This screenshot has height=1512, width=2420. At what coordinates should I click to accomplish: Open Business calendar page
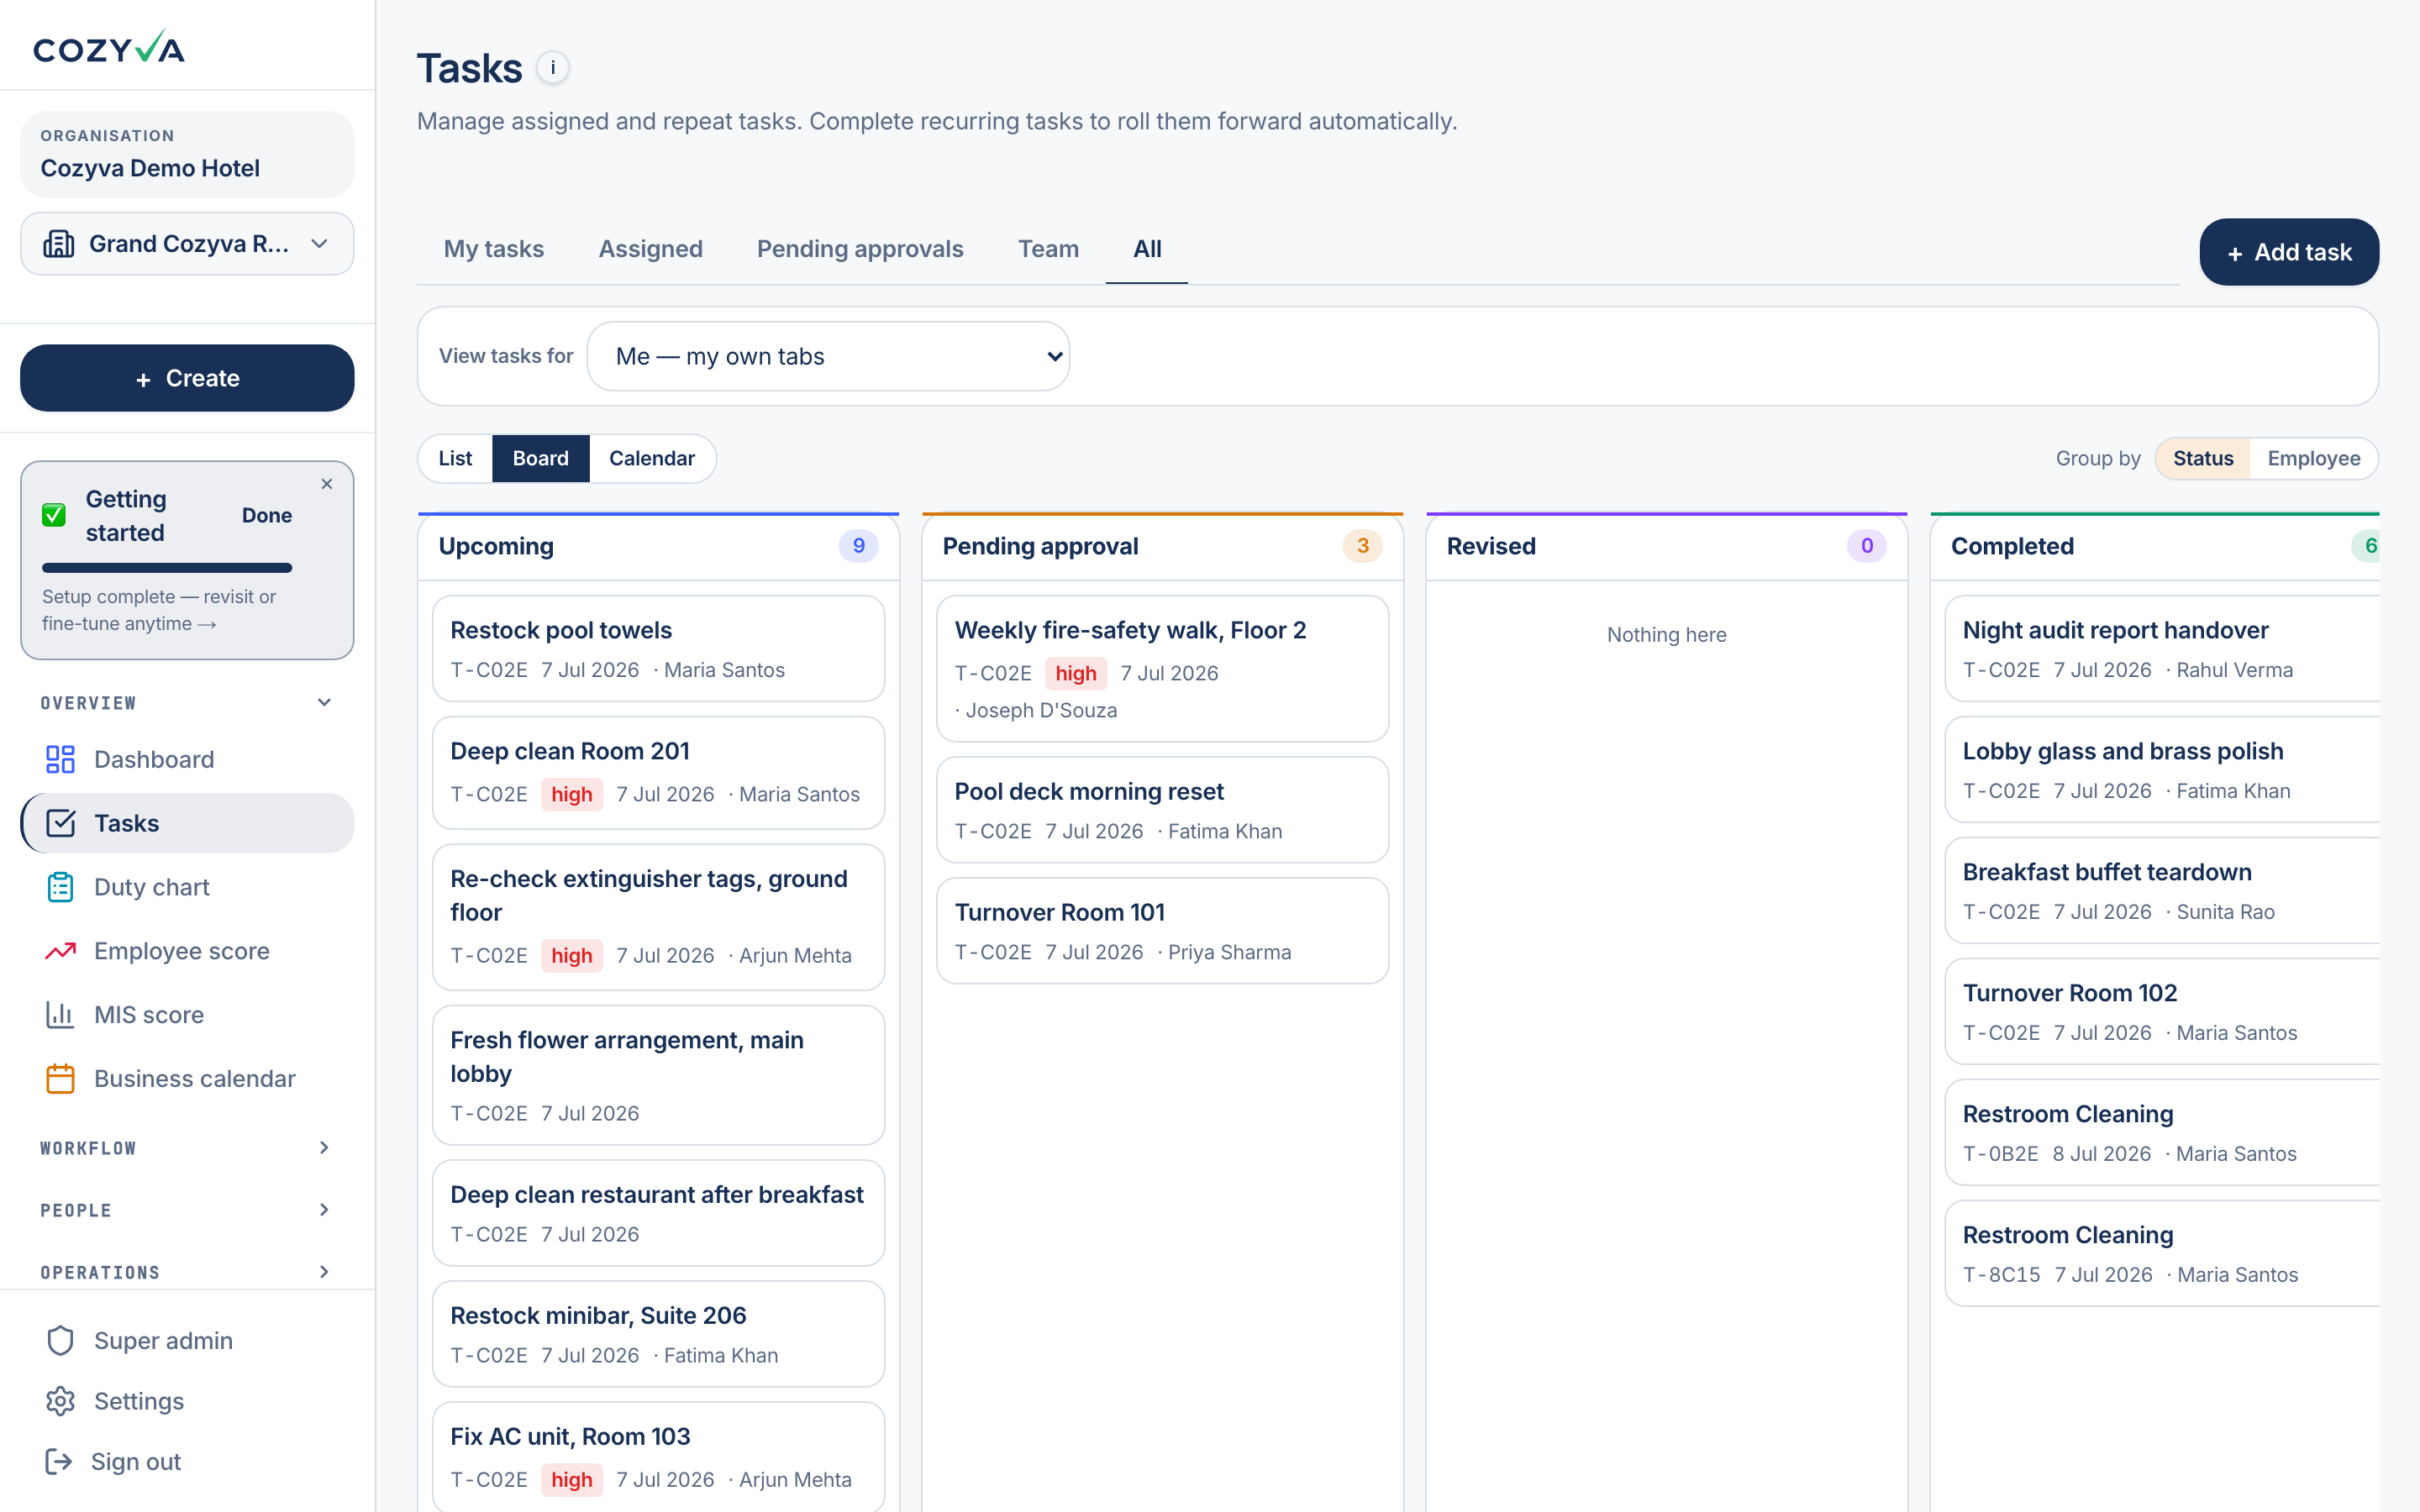tap(187, 1079)
